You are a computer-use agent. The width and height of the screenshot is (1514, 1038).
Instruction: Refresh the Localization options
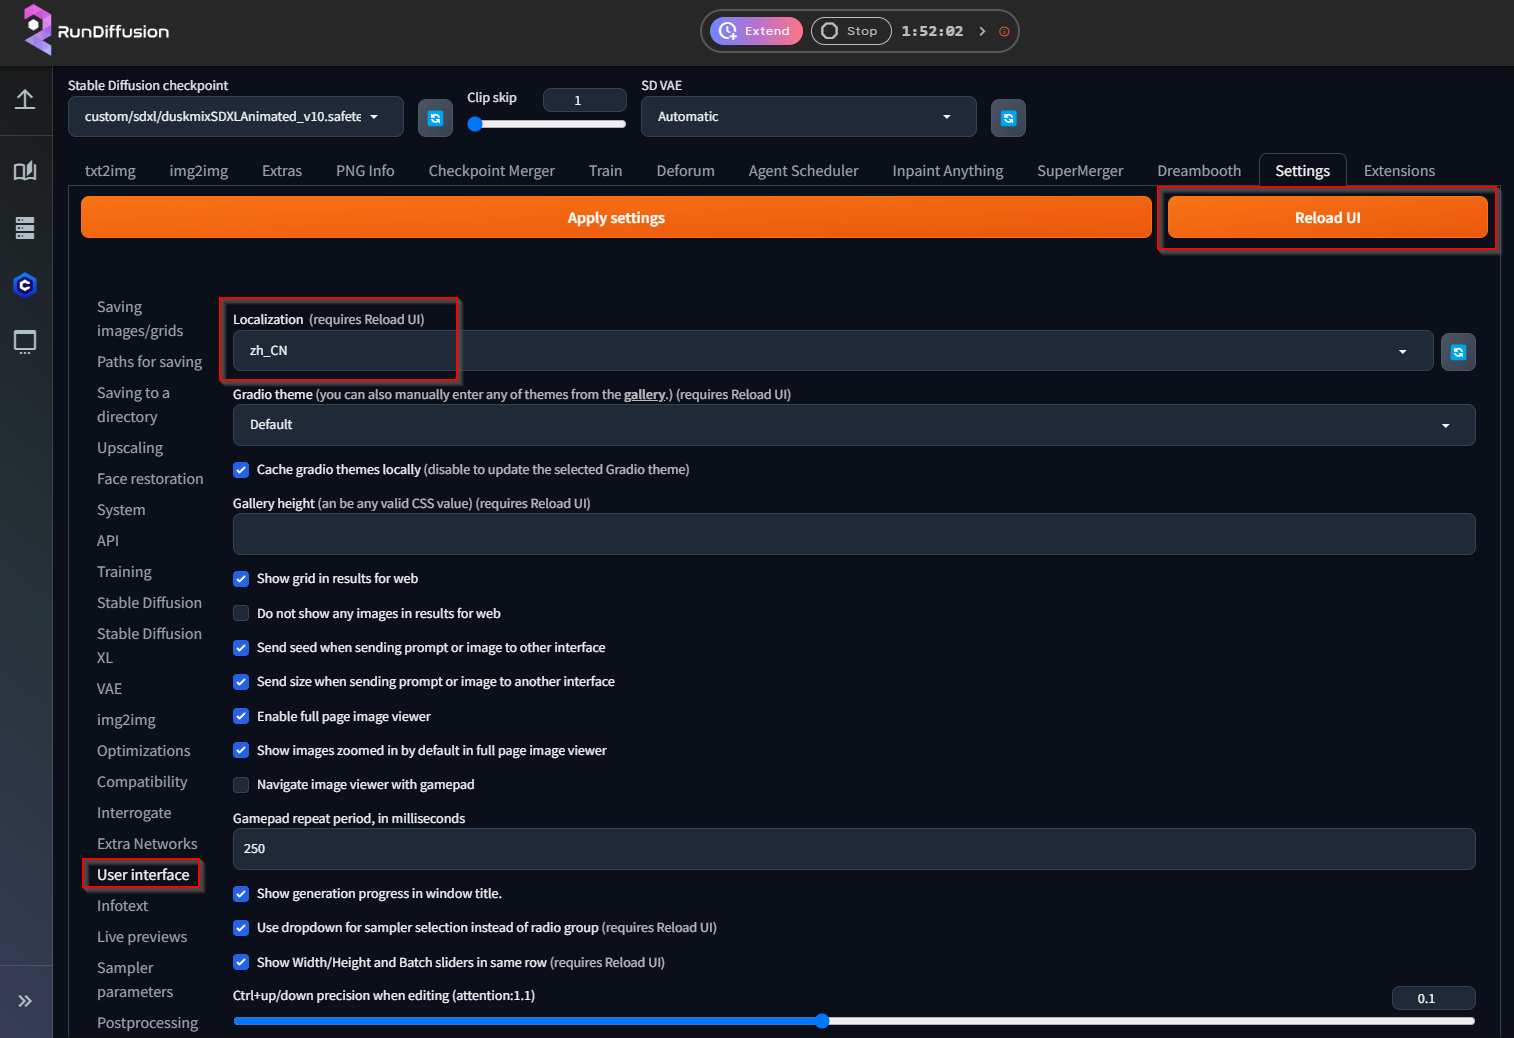coord(1458,351)
